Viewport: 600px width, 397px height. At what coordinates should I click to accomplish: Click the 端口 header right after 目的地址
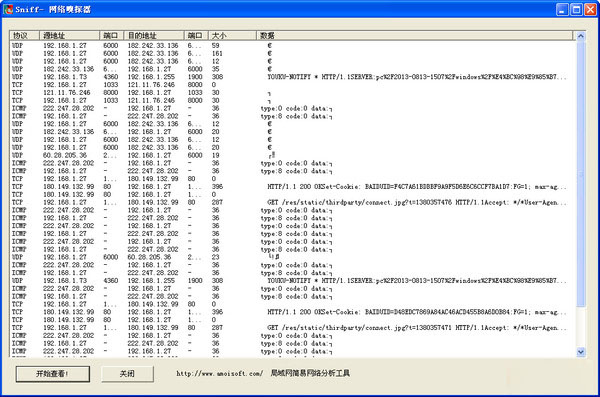(196, 36)
